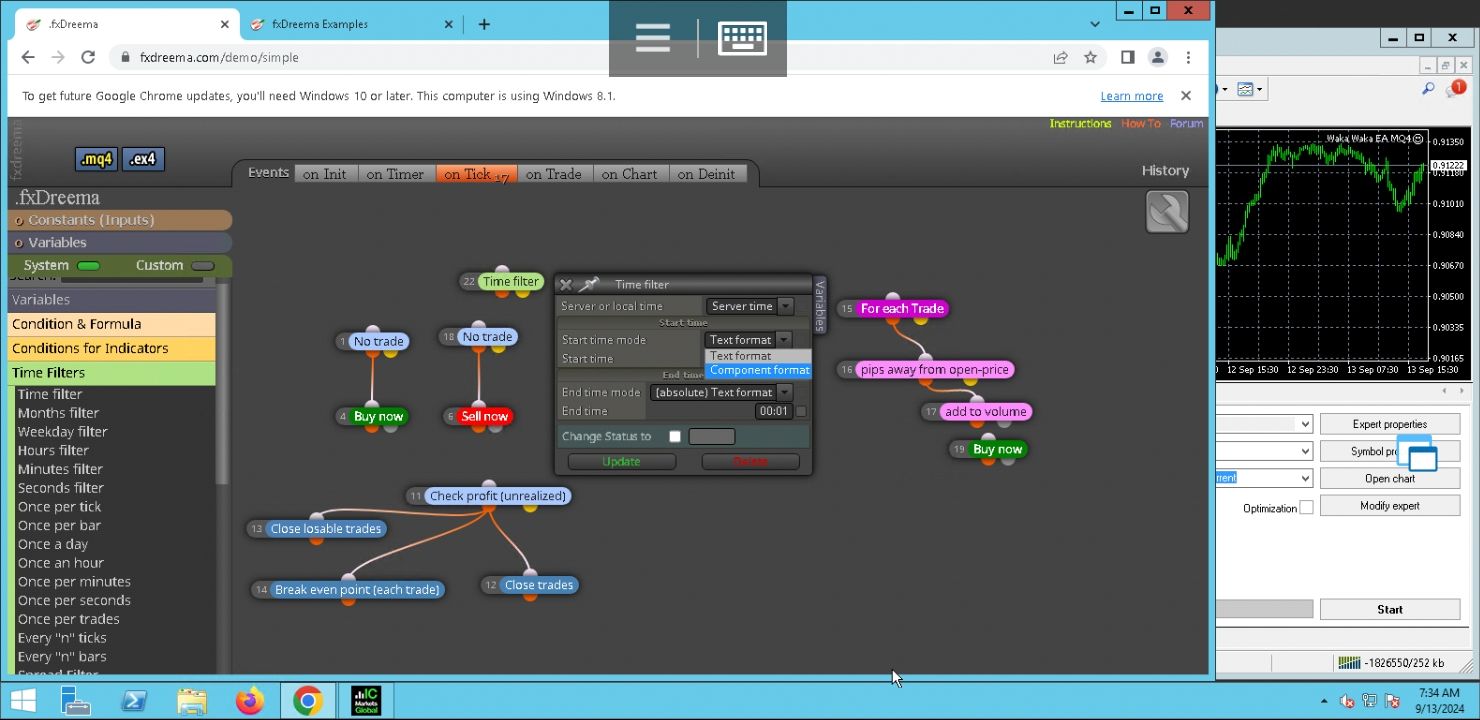
Task: Switch to the on Deinit event tab
Action: pyautogui.click(x=706, y=174)
